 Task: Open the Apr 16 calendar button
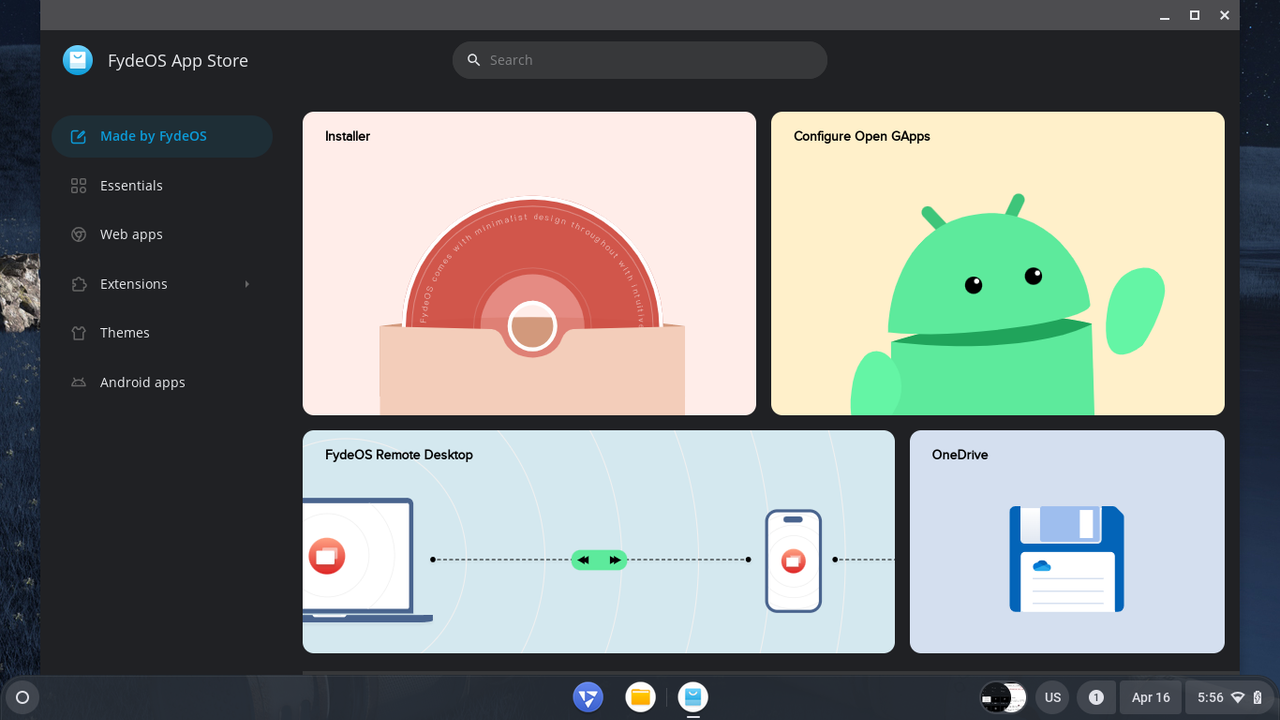pyautogui.click(x=1151, y=697)
